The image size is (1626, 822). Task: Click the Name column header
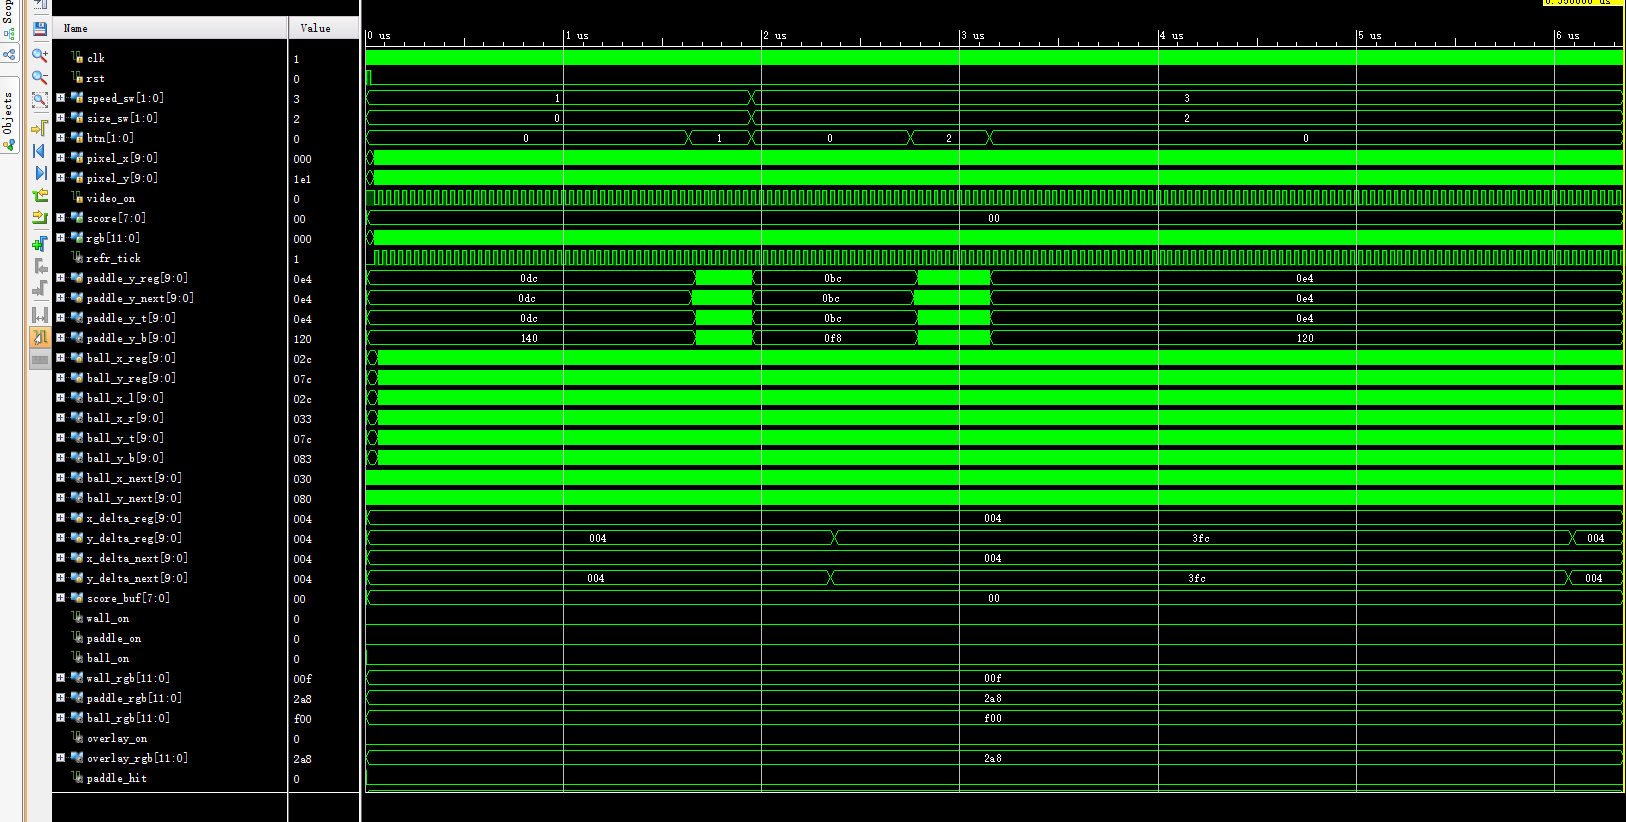pos(170,28)
